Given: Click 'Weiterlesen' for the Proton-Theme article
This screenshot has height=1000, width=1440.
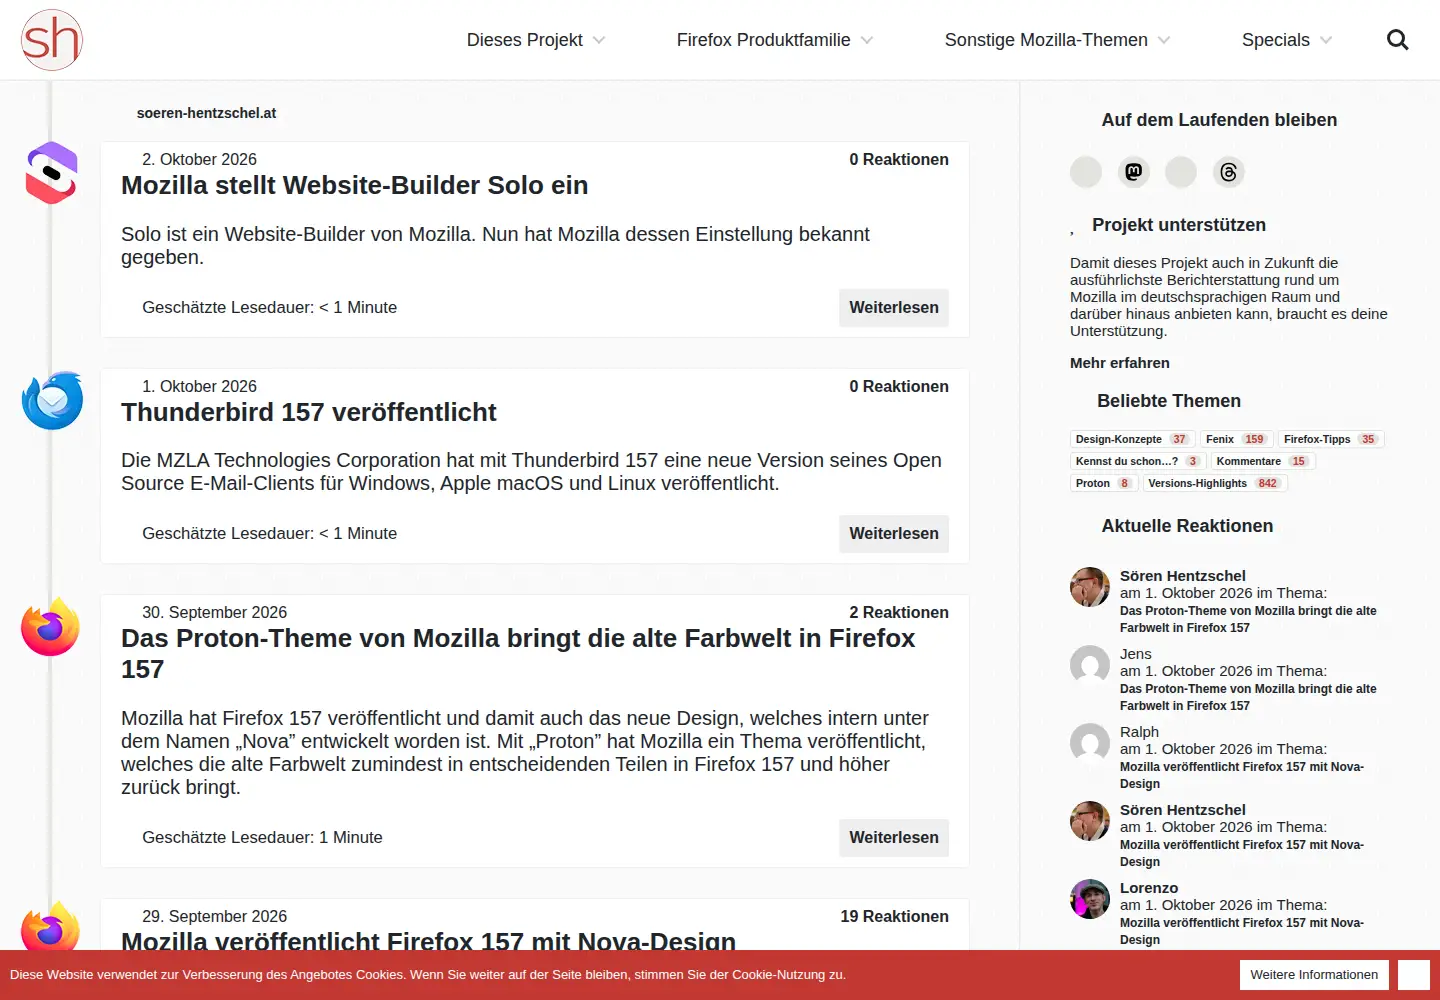Looking at the screenshot, I should click(894, 838).
